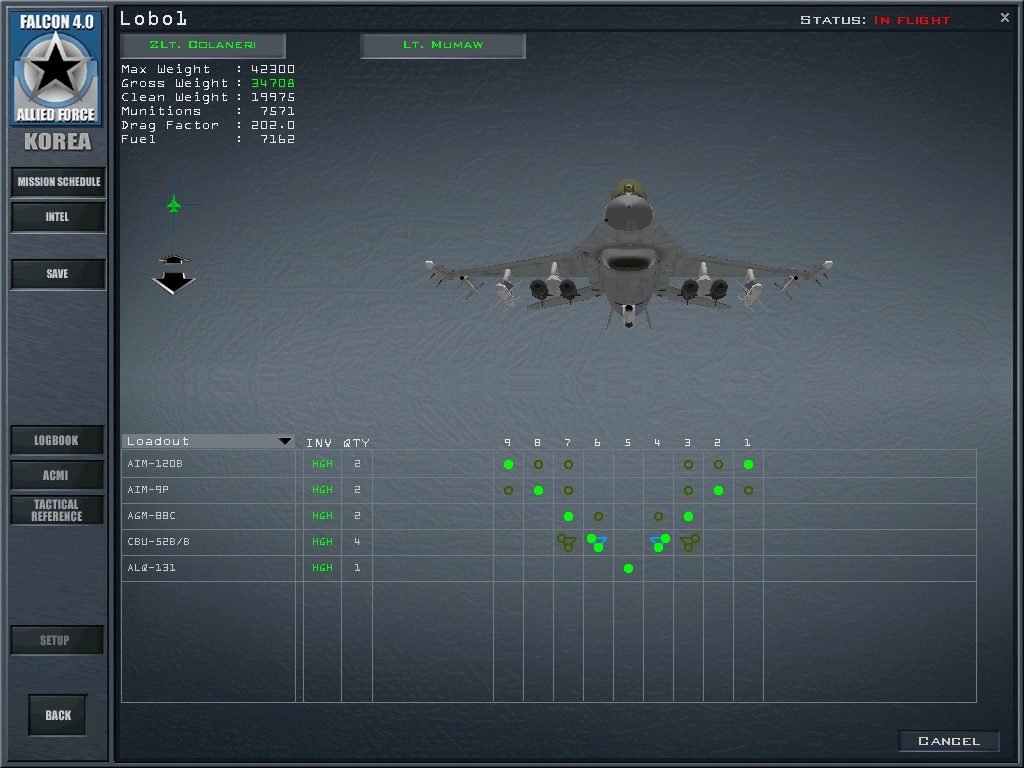Open the Mission Schedule screen

[58, 182]
